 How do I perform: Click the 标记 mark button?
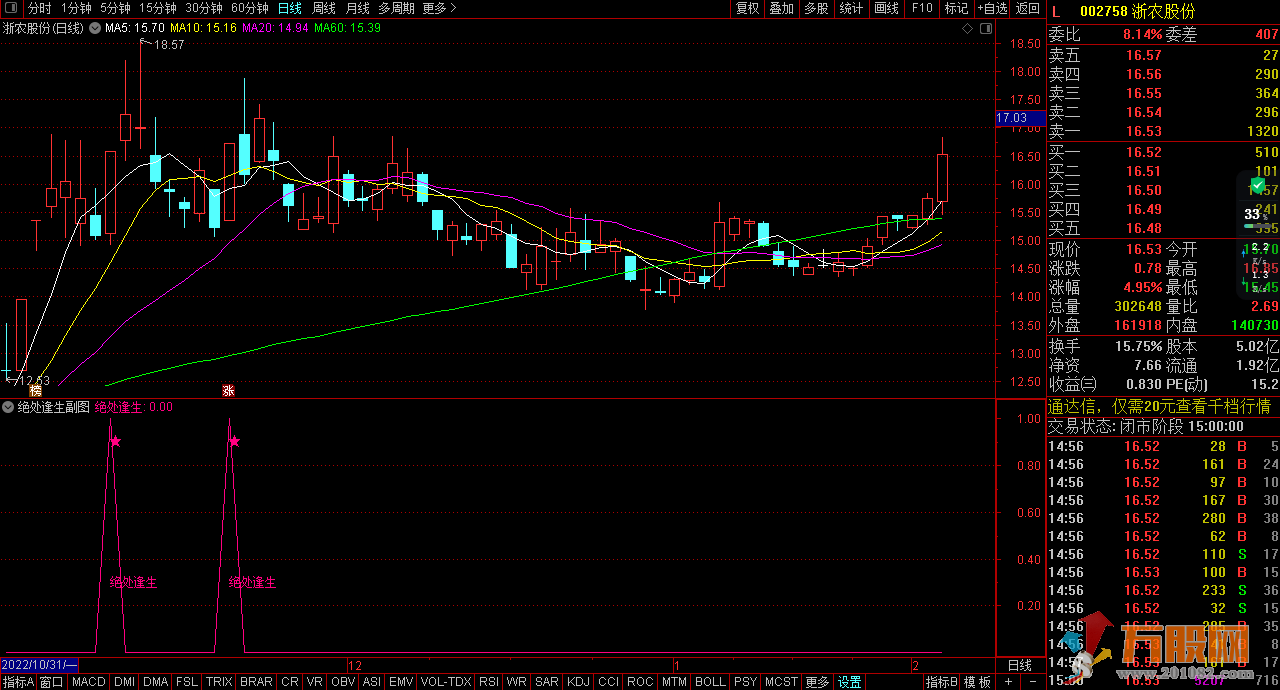956,8
